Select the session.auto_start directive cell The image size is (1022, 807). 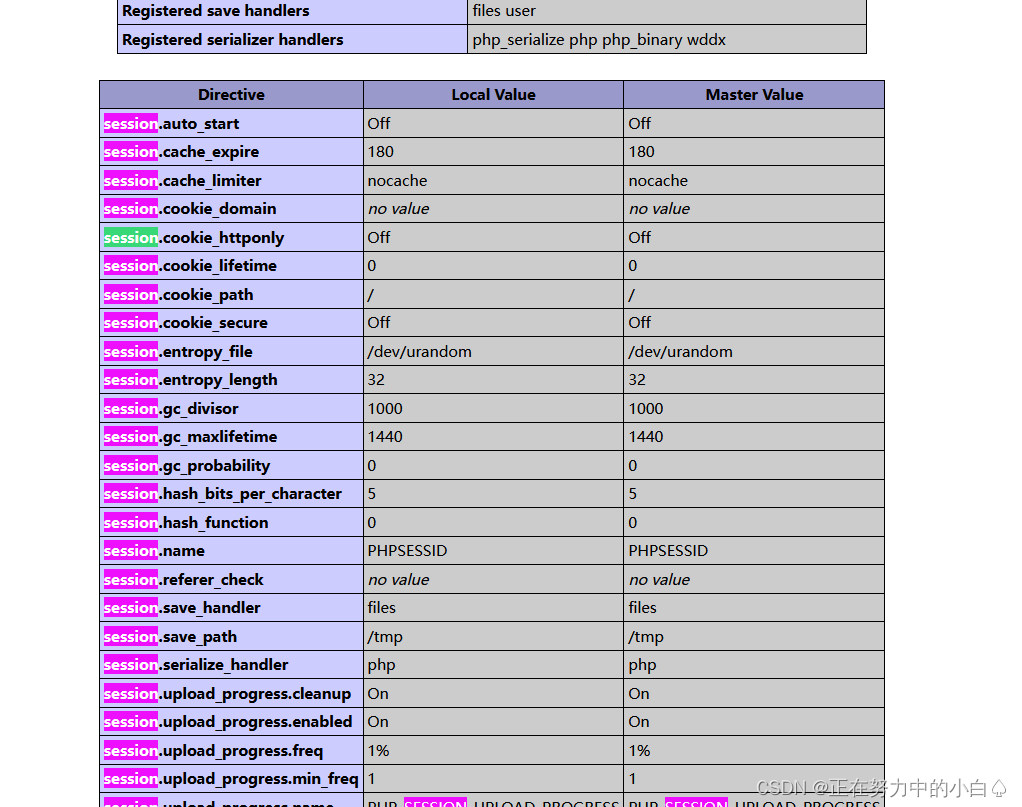pyautogui.click(x=231, y=123)
